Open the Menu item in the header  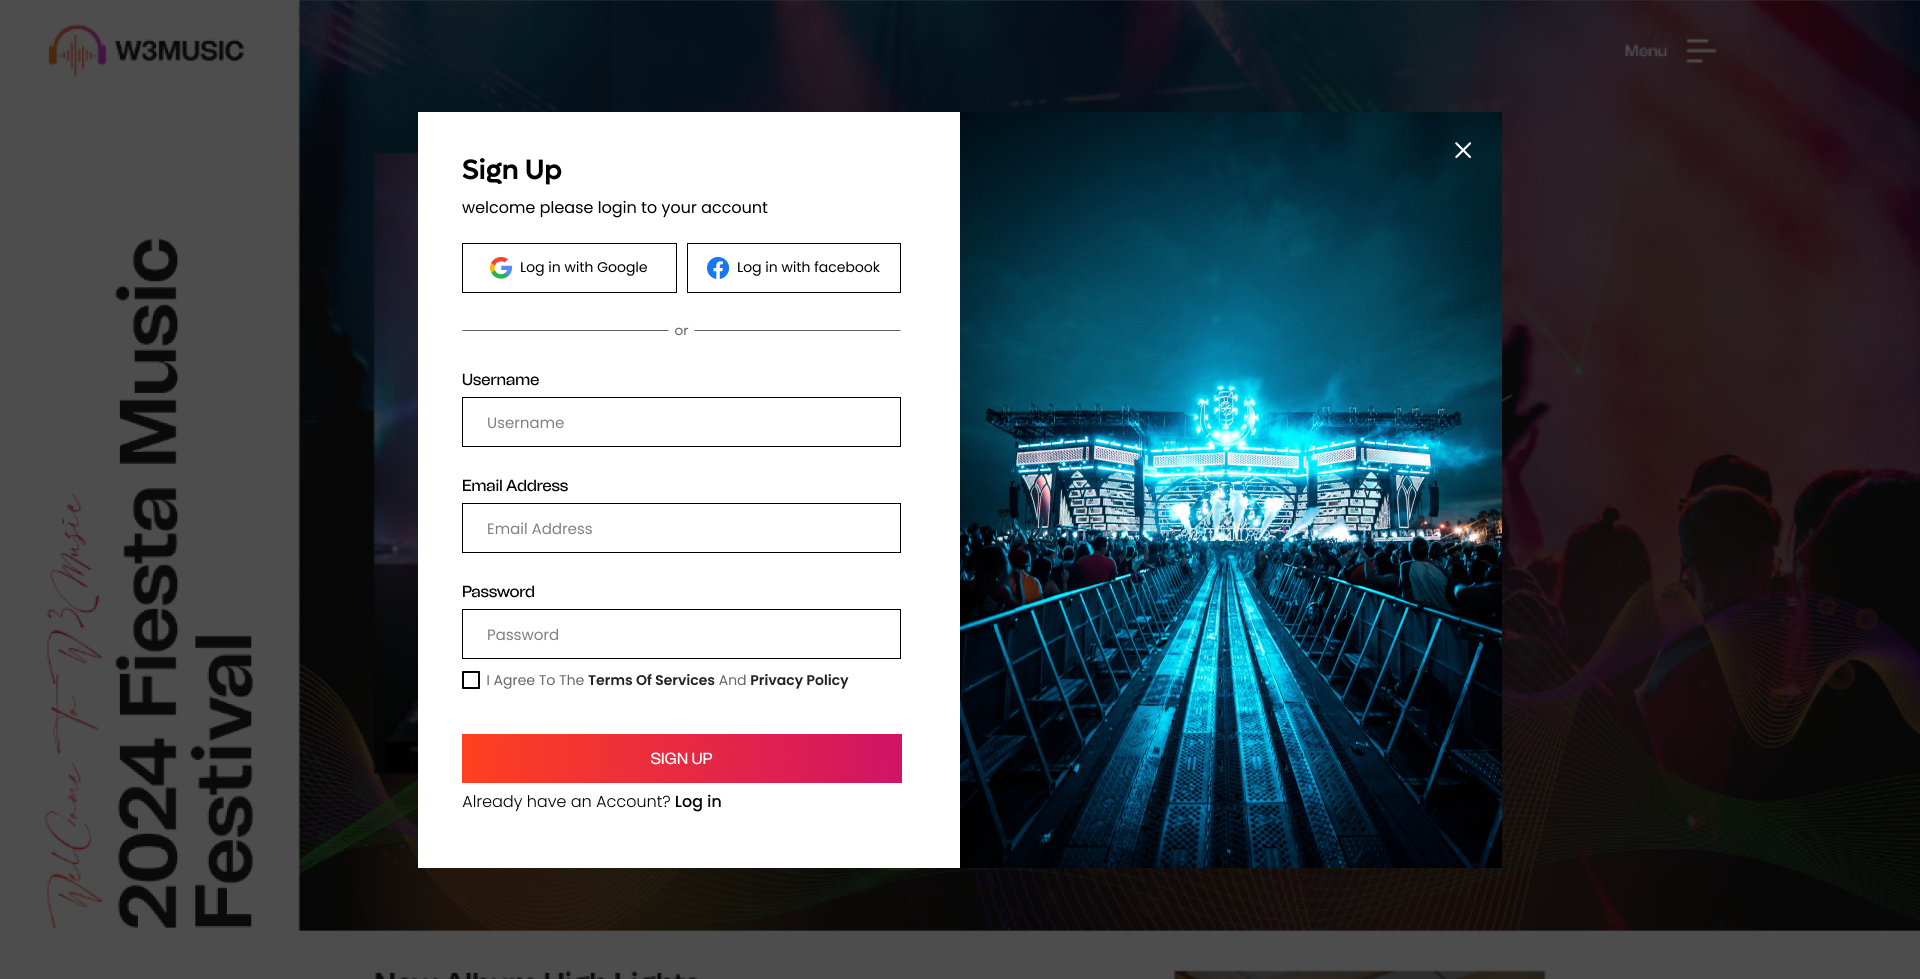click(x=1645, y=51)
